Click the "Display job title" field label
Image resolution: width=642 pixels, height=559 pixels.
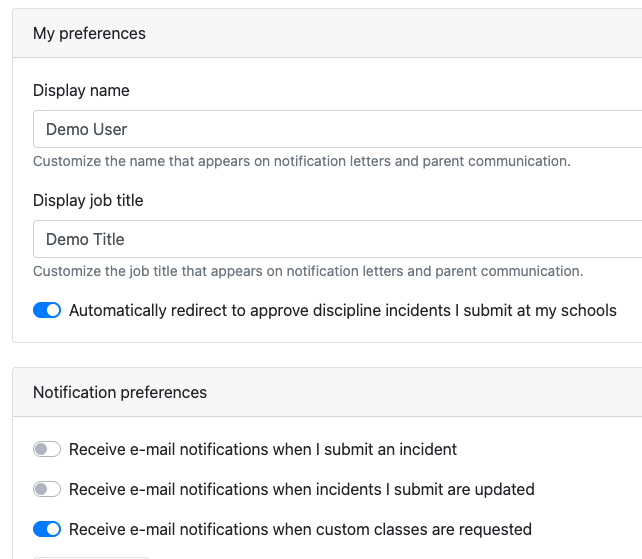(88, 201)
